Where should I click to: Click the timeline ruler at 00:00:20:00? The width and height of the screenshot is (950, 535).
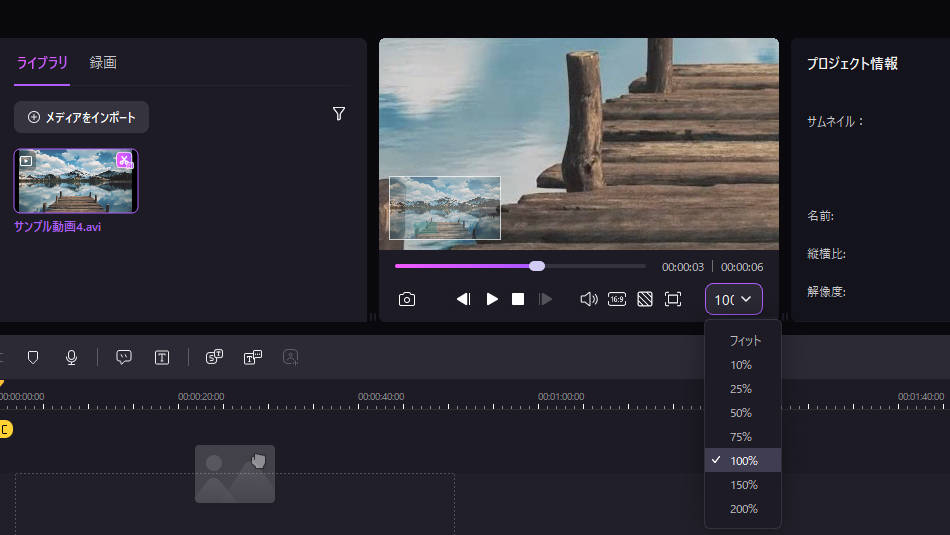(x=201, y=397)
